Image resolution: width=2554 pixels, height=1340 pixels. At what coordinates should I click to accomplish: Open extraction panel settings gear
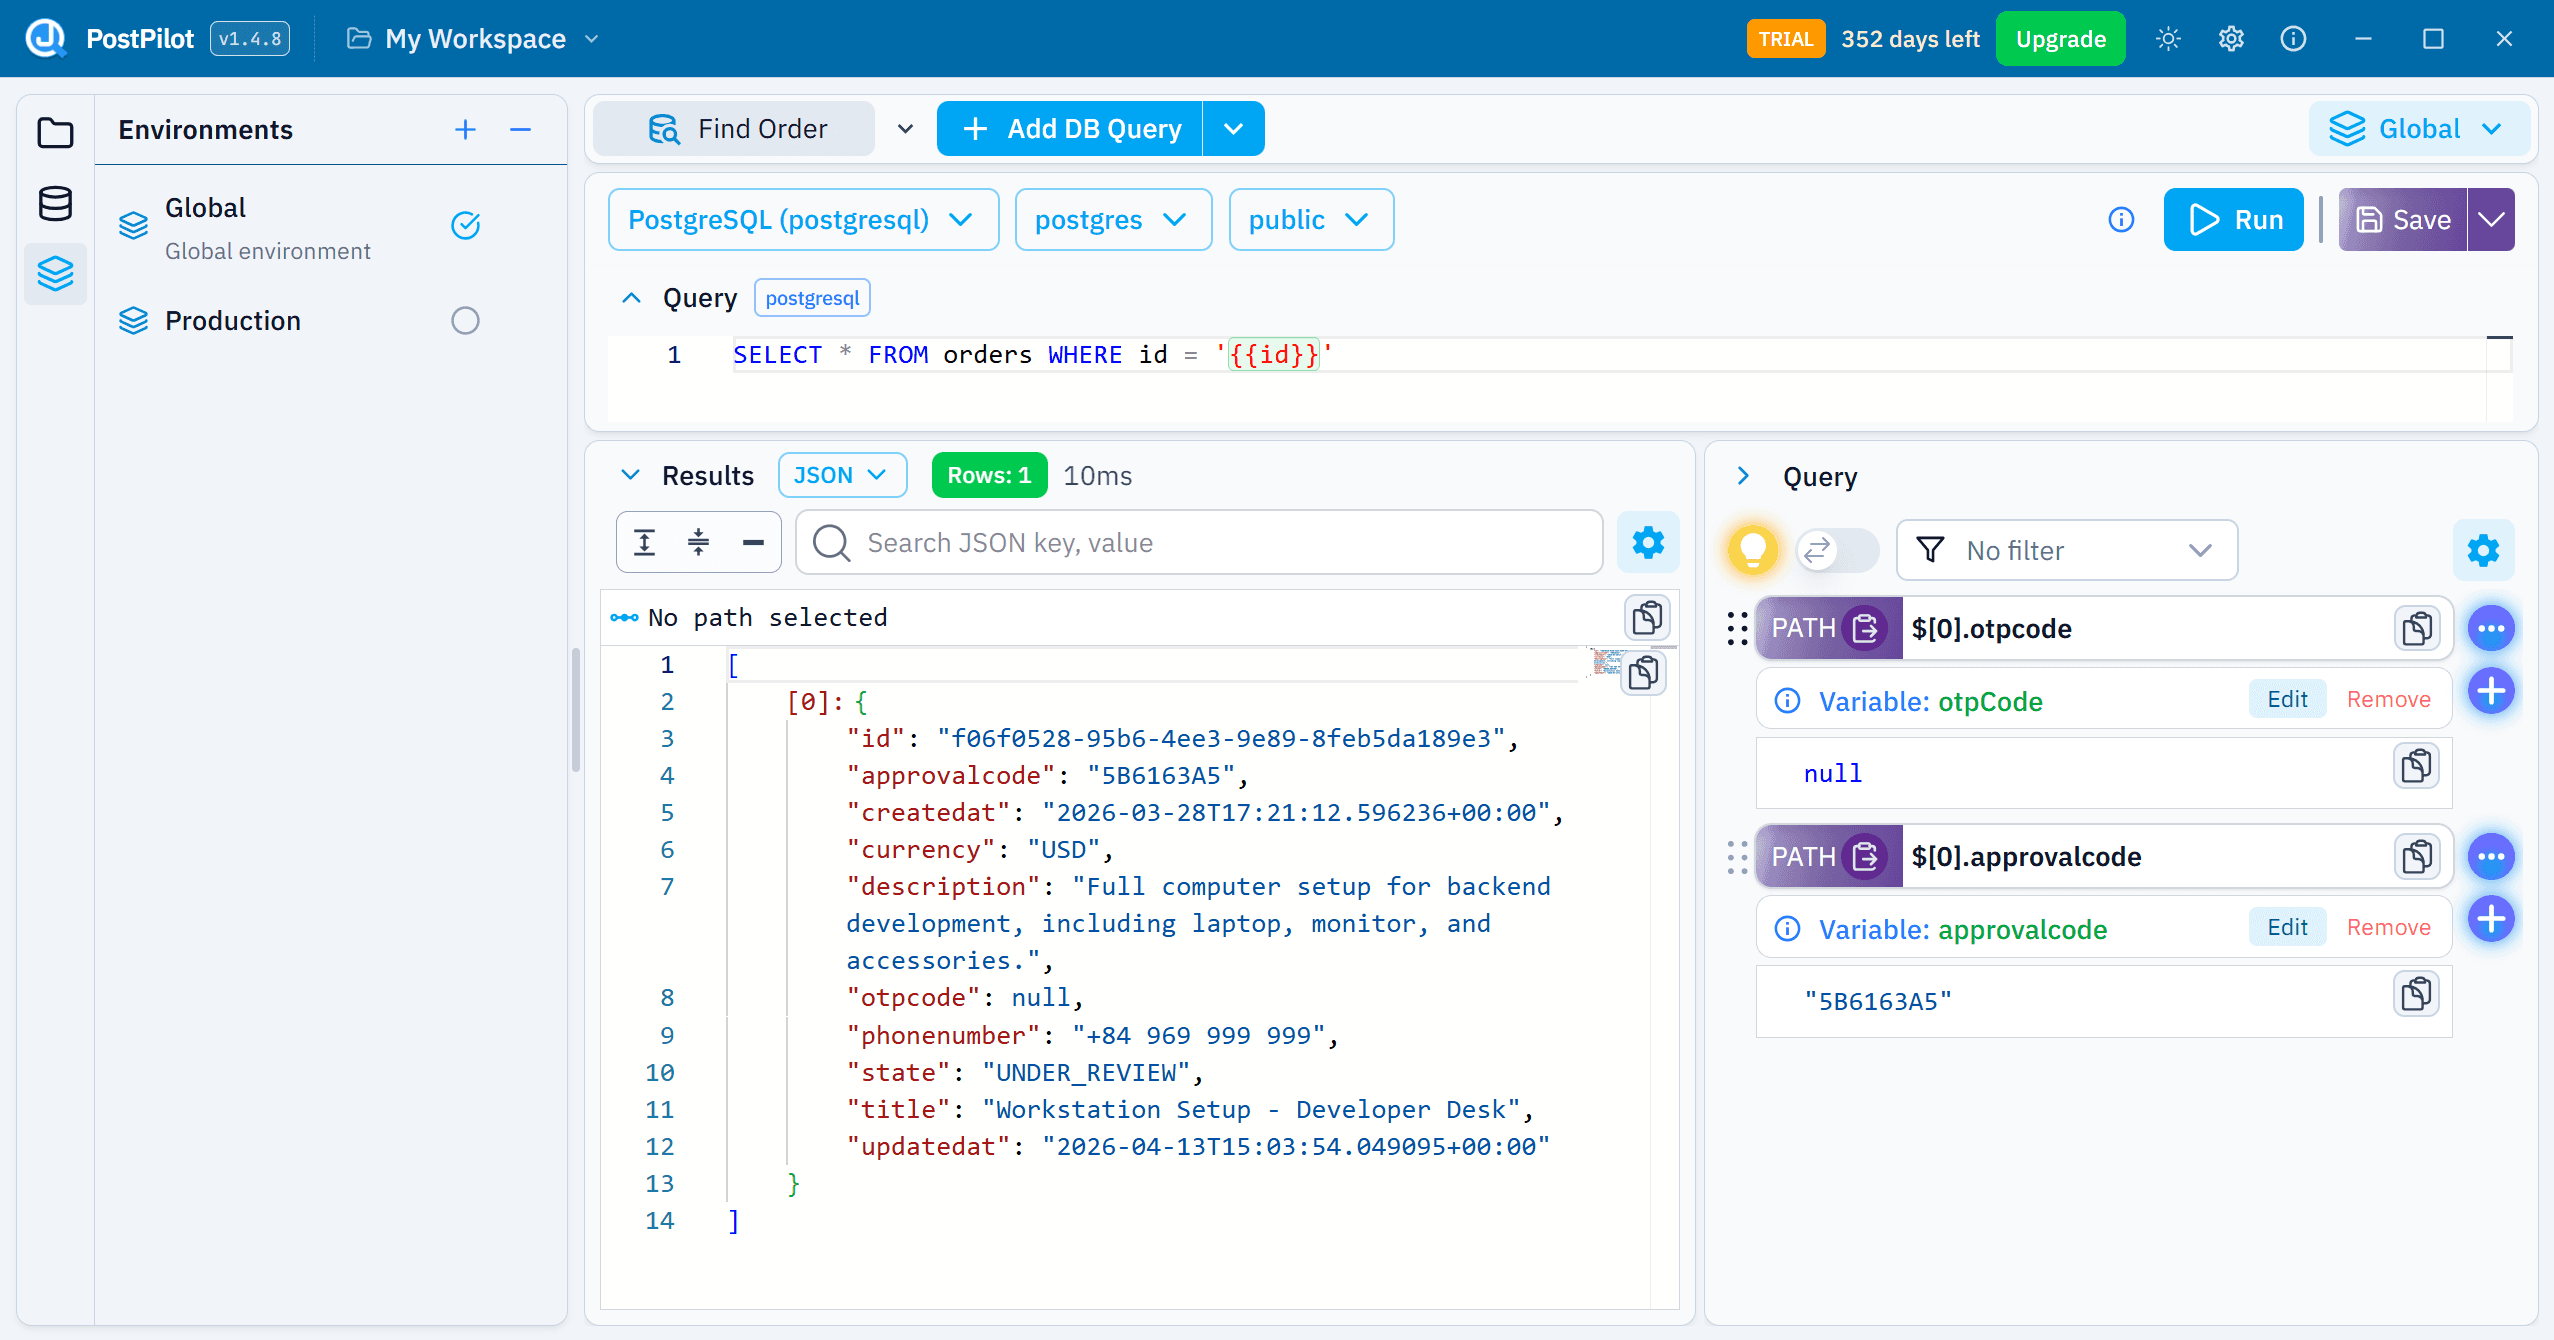click(x=2483, y=550)
